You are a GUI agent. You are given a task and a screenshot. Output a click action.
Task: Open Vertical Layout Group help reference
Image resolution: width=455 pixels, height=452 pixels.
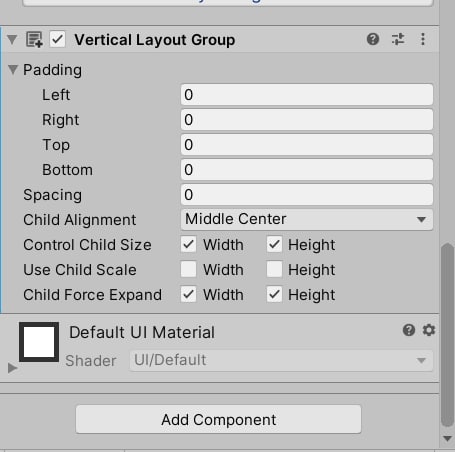373,39
